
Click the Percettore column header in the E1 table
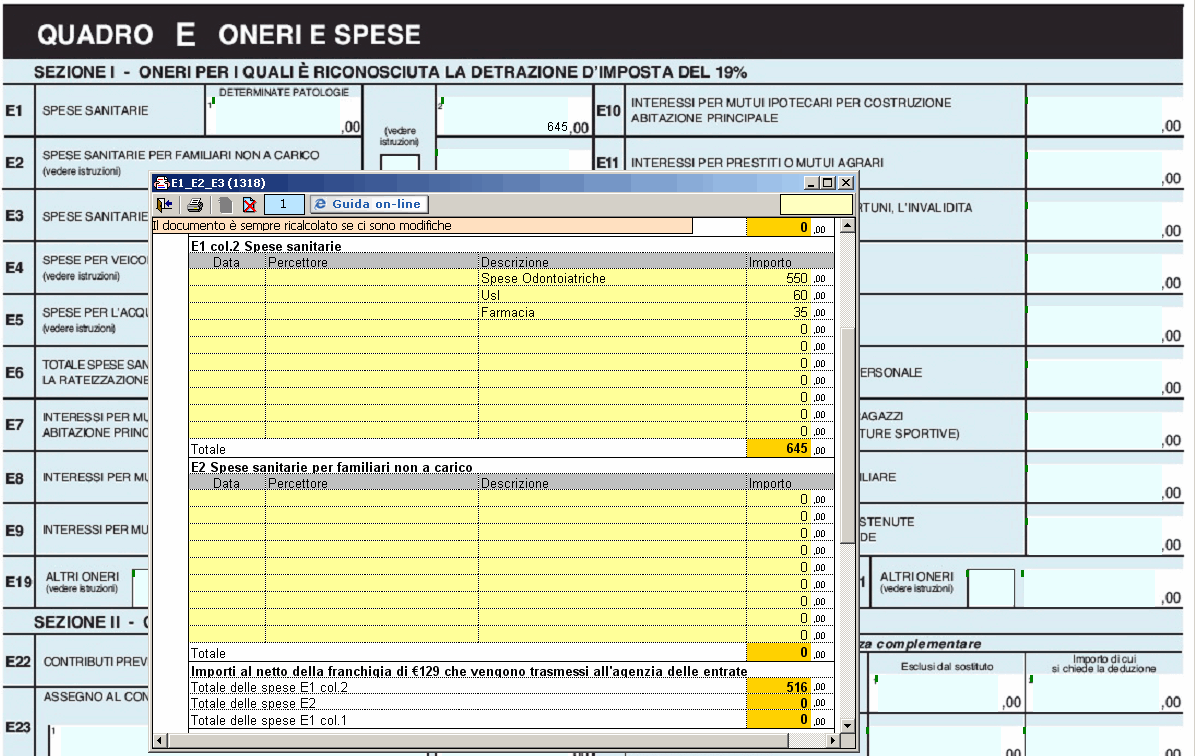[372, 262]
